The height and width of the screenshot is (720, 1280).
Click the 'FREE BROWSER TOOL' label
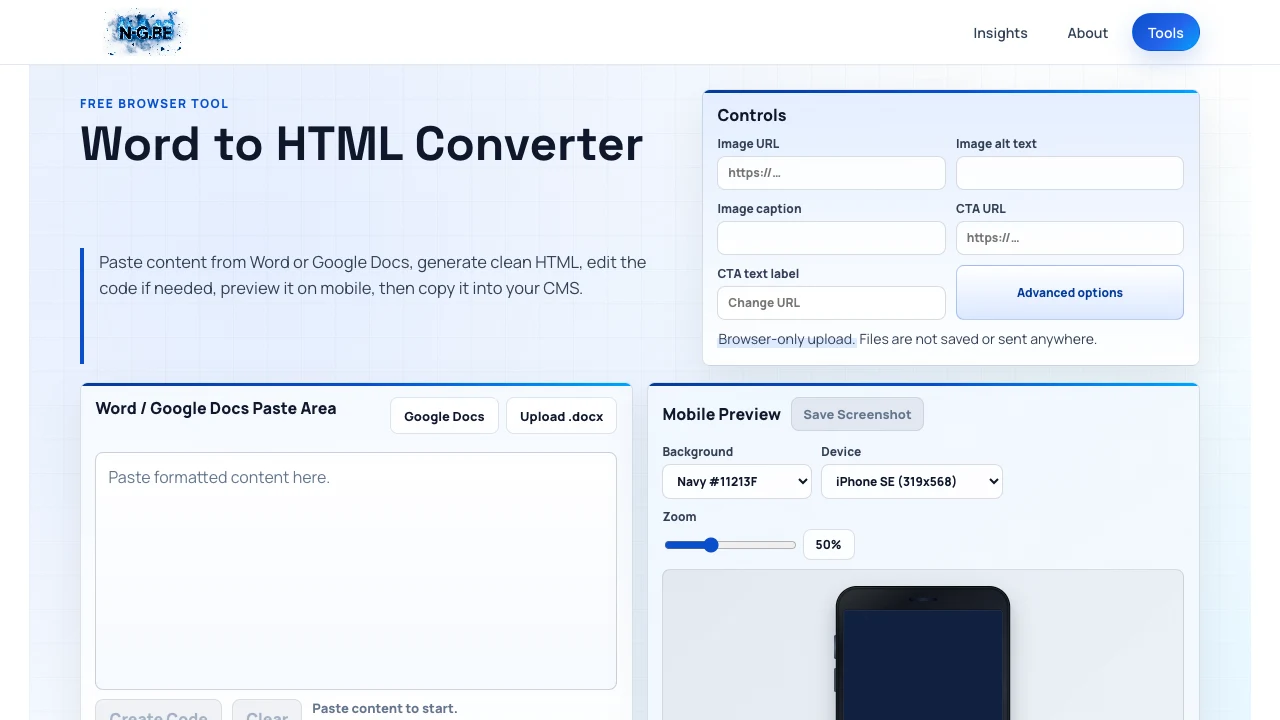(x=154, y=104)
